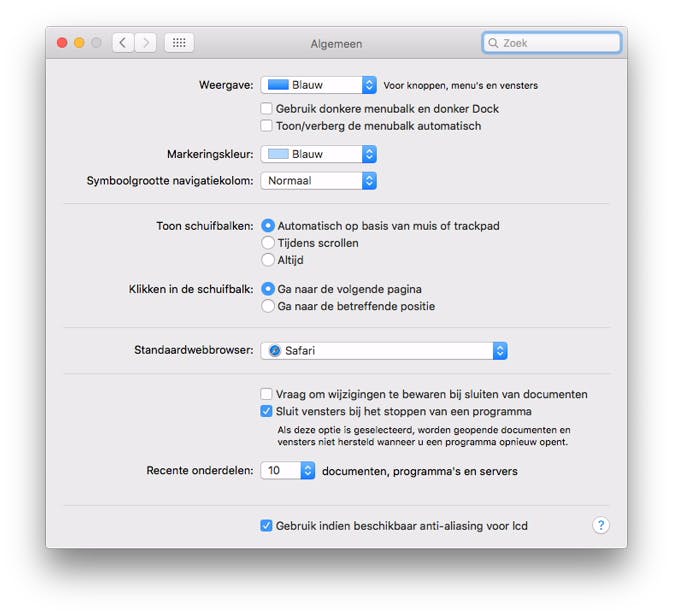The height and width of the screenshot is (616, 674).
Task: Click the Safari compass icon
Action: point(274,351)
